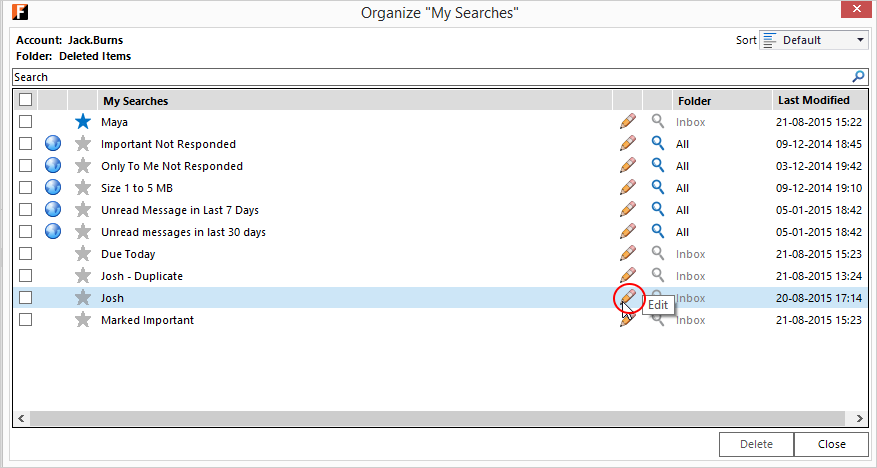Sort by the Last Modified column header

[813, 100]
